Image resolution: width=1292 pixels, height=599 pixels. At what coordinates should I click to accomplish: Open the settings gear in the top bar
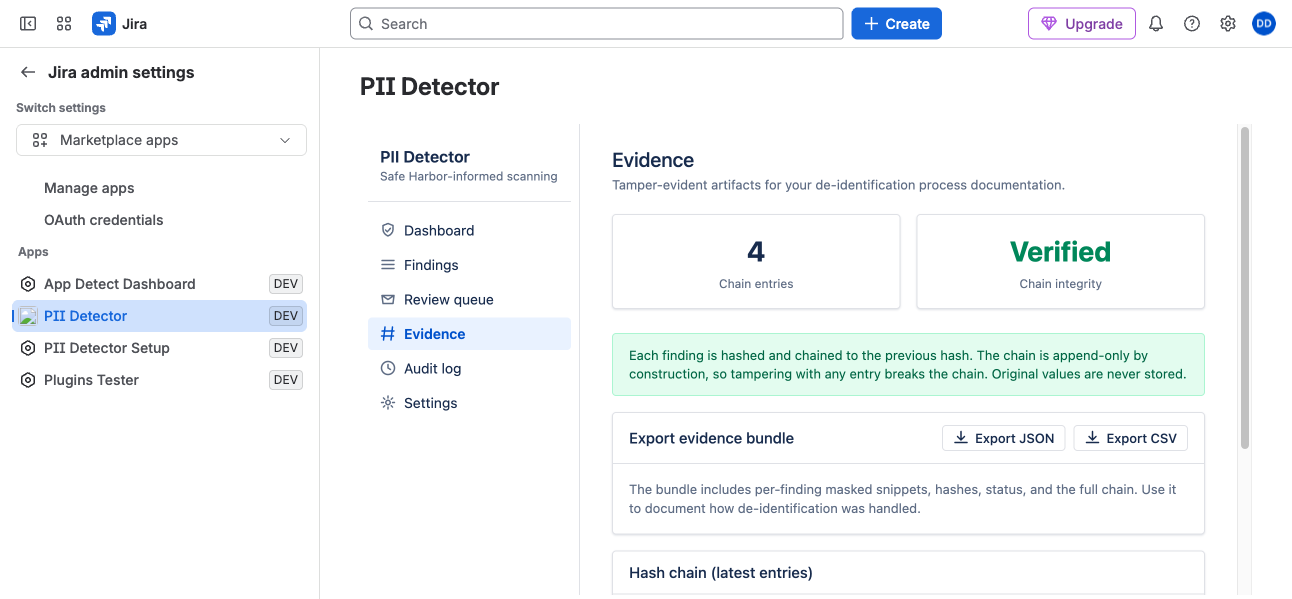[1228, 24]
